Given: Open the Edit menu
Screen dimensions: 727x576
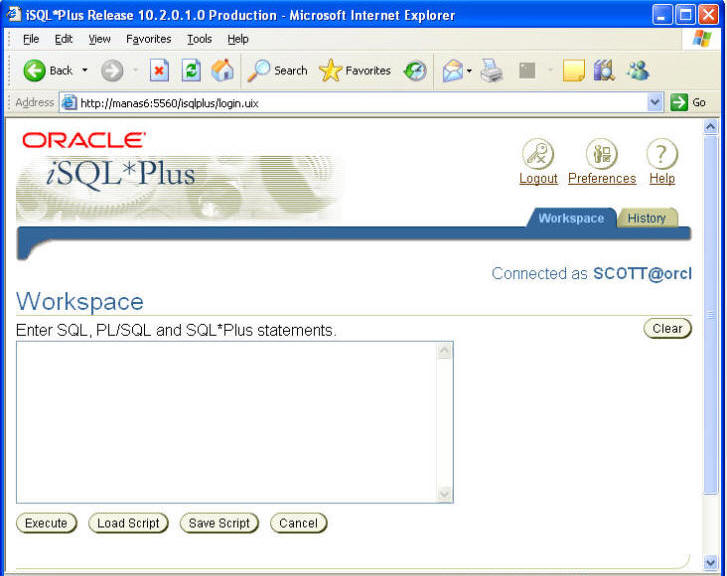Looking at the screenshot, I should (64, 39).
